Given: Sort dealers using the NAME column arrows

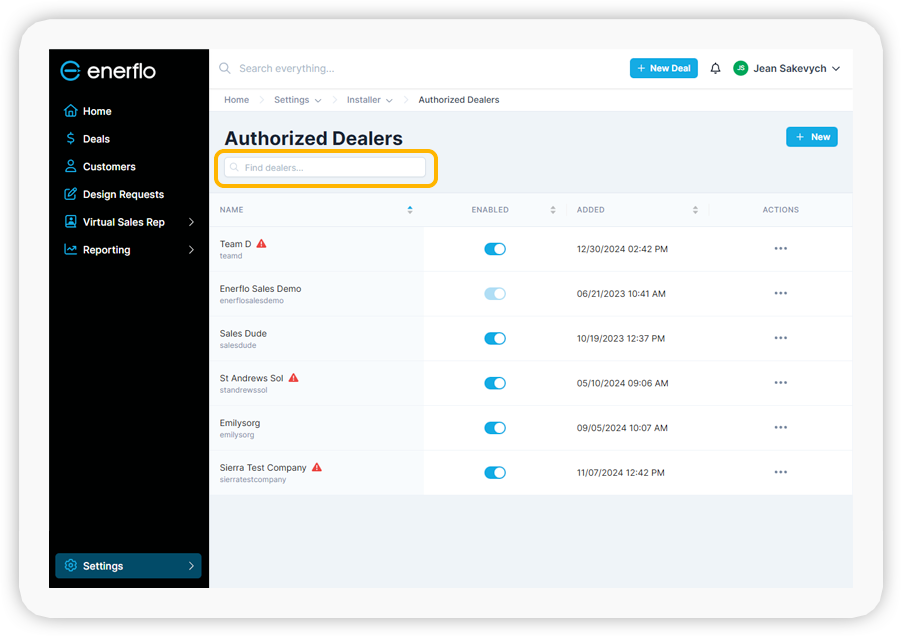Looking at the screenshot, I should point(410,210).
